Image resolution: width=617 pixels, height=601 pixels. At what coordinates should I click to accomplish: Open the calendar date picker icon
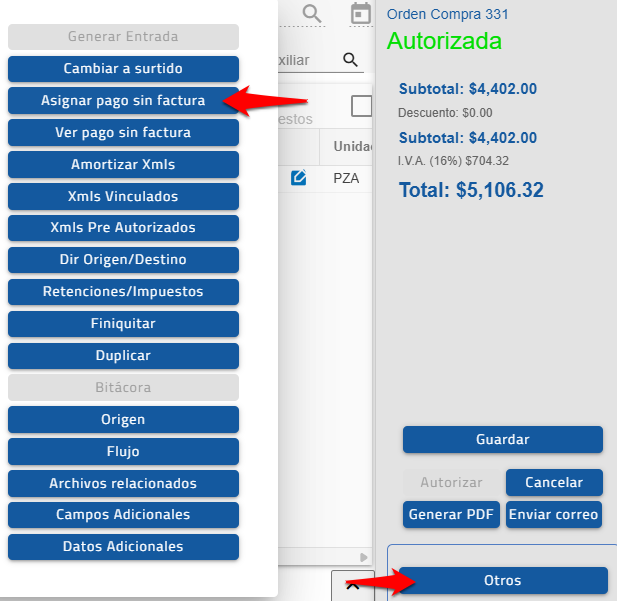tap(360, 14)
